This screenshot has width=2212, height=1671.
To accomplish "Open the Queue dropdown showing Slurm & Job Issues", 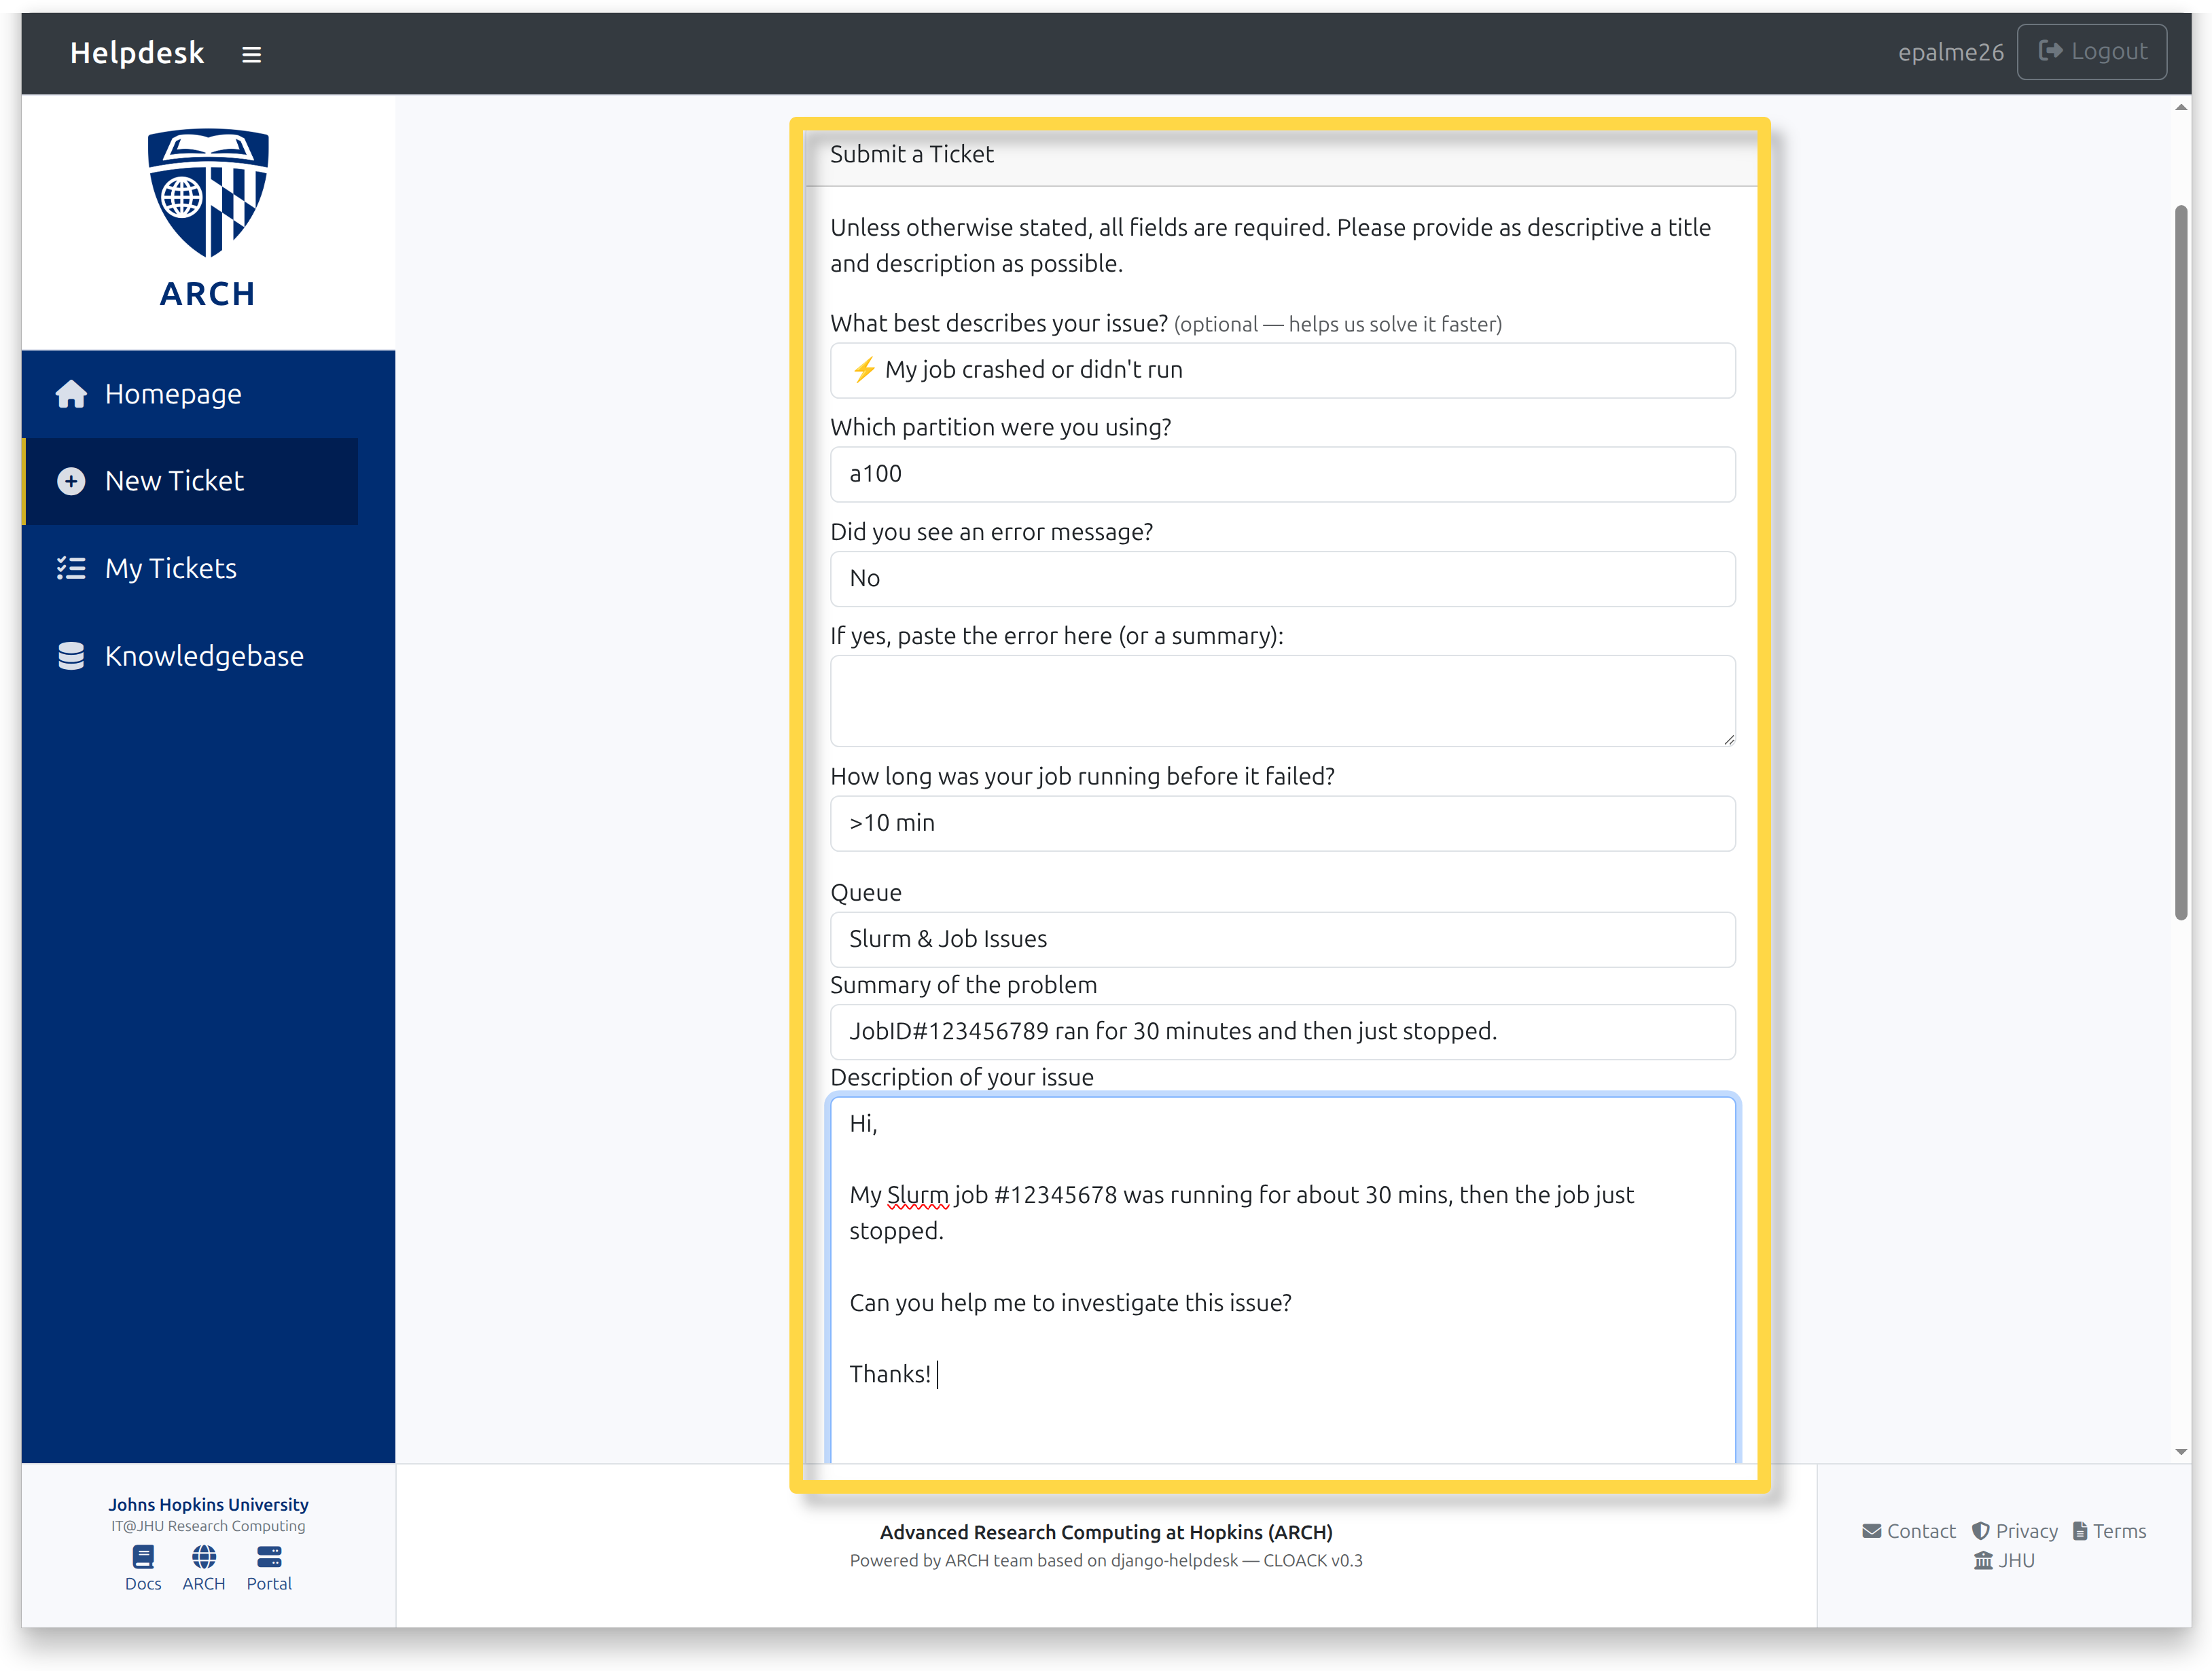I will pos(1282,939).
